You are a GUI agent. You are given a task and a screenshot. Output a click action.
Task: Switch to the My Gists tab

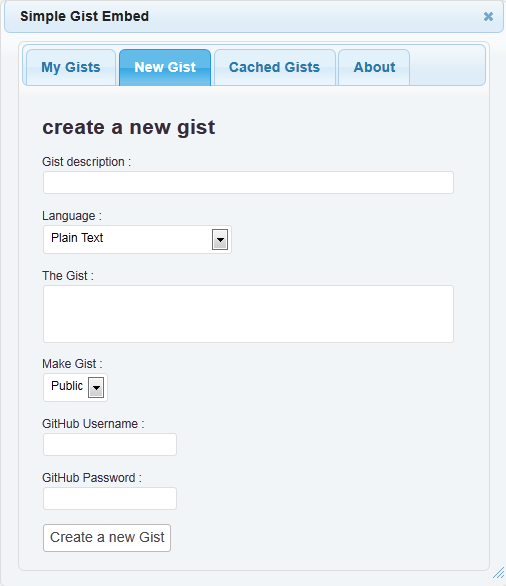[x=71, y=67]
